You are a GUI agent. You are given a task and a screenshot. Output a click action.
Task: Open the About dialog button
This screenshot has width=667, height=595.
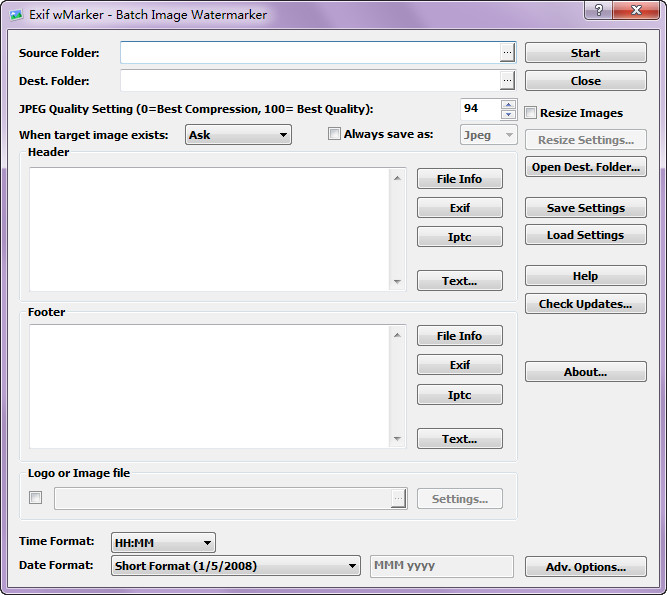point(586,372)
